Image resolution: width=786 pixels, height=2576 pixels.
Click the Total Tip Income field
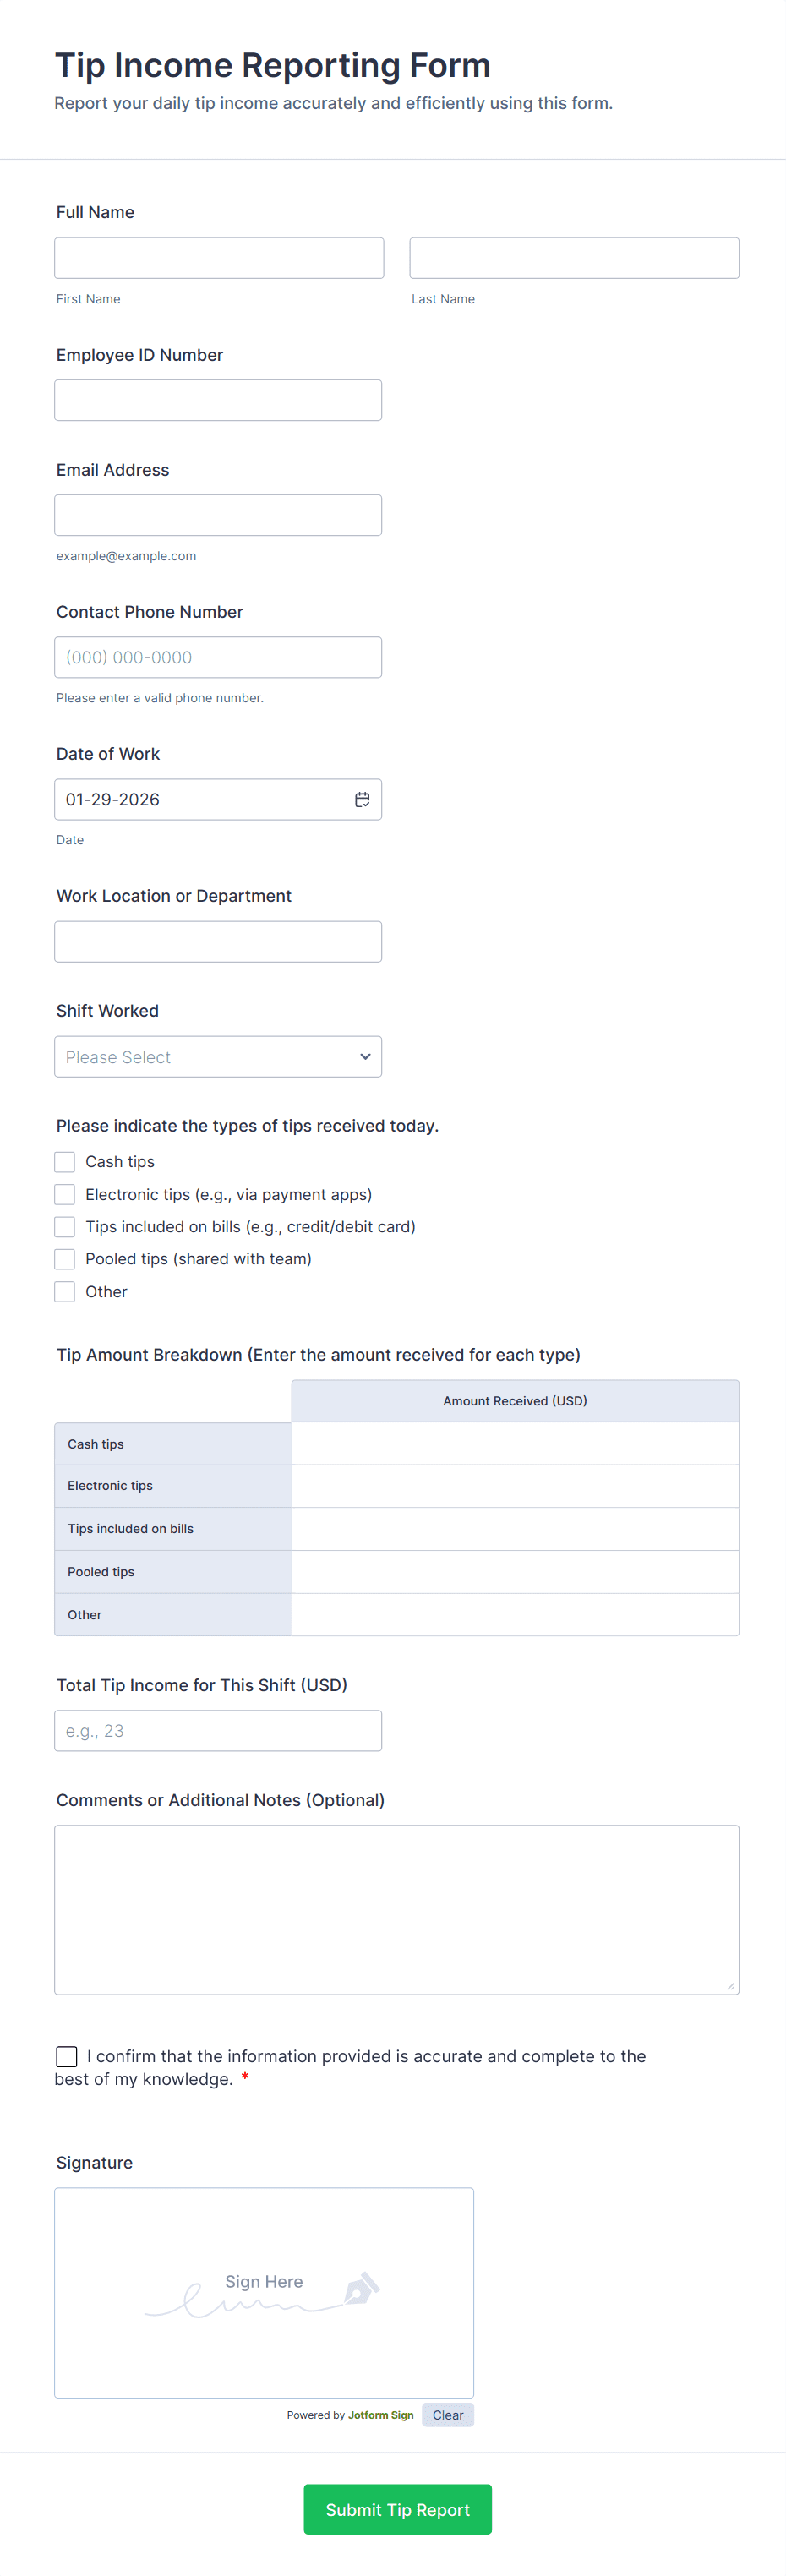click(218, 1730)
